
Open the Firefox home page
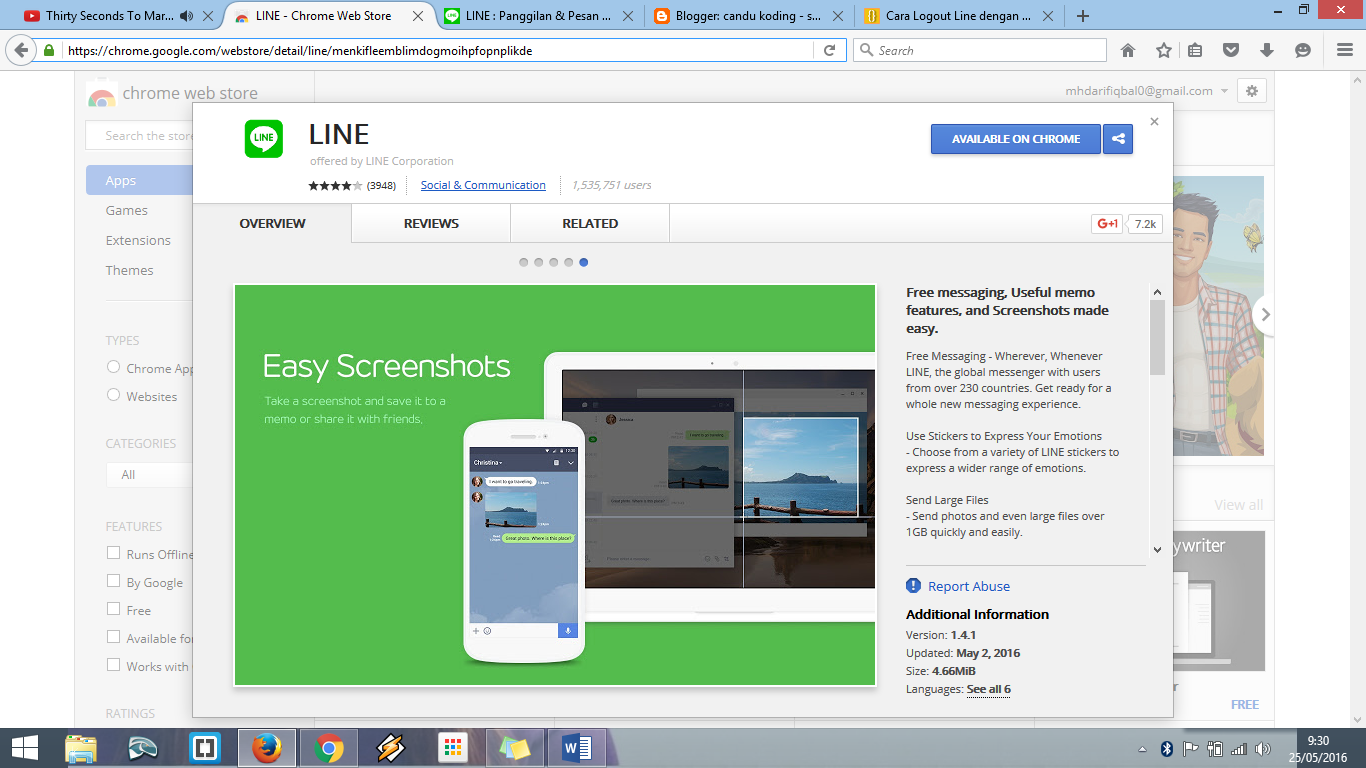(1128, 49)
